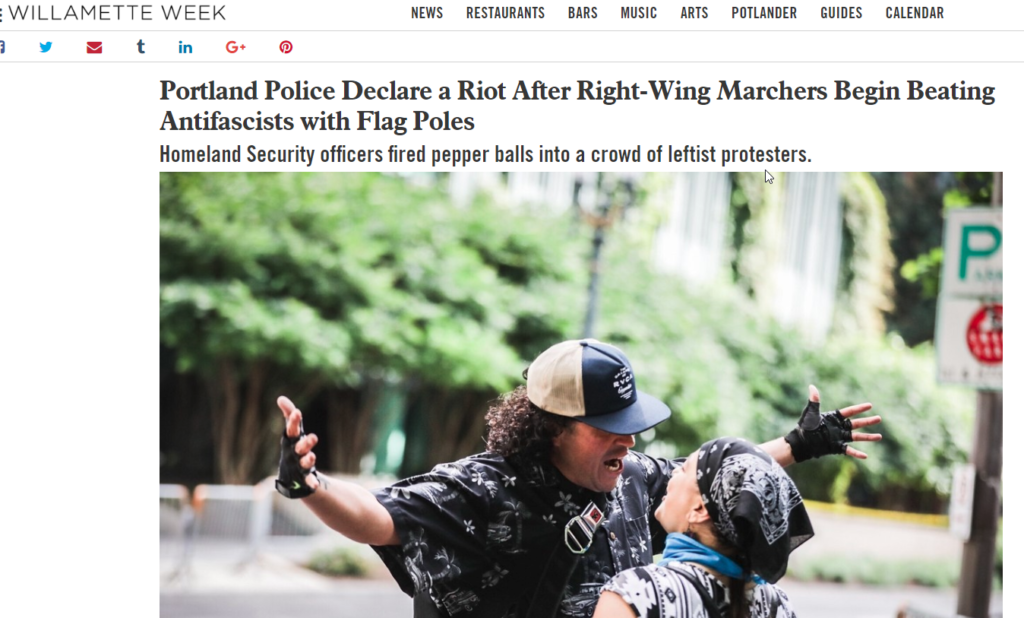Share article on Facebook
This screenshot has height=618, width=1024.
pos(2,47)
